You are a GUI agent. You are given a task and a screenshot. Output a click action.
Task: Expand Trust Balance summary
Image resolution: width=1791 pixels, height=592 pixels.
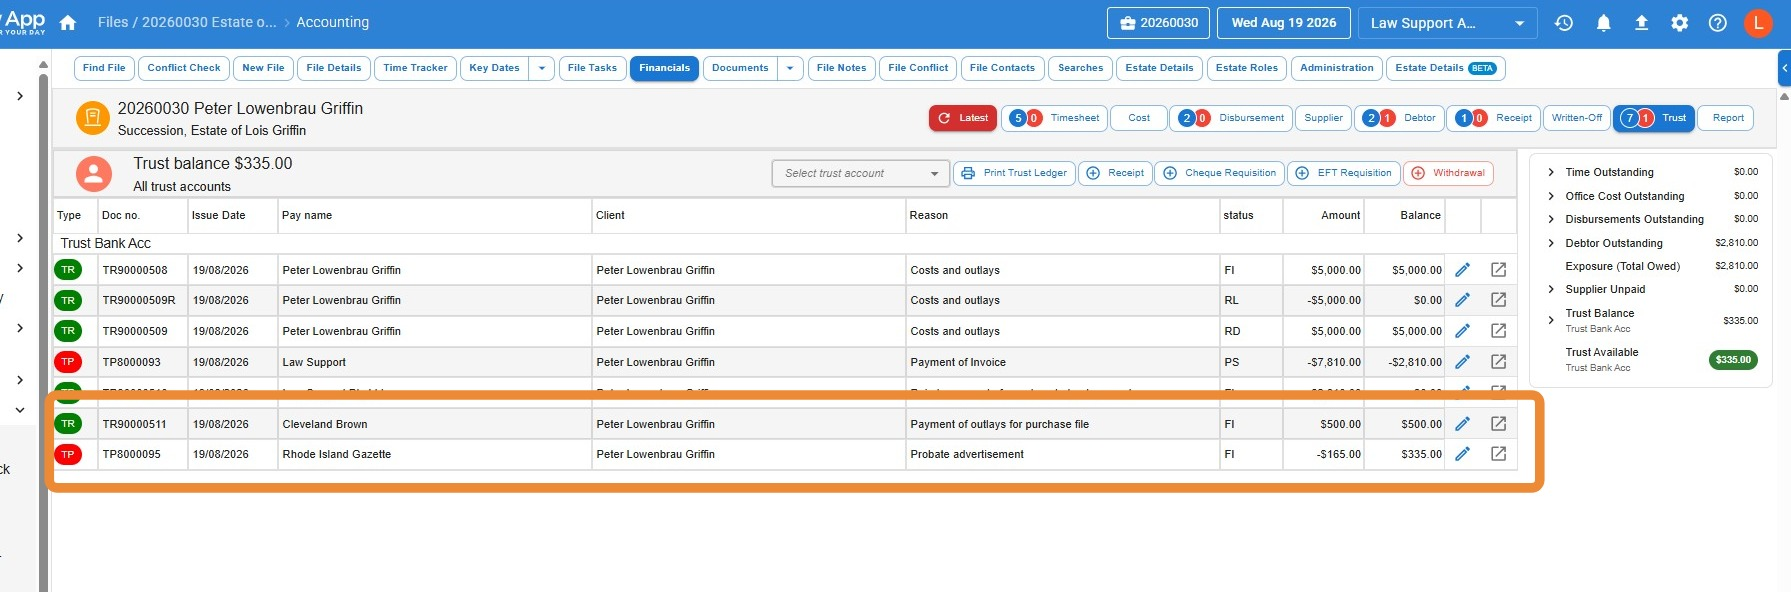(x=1551, y=320)
